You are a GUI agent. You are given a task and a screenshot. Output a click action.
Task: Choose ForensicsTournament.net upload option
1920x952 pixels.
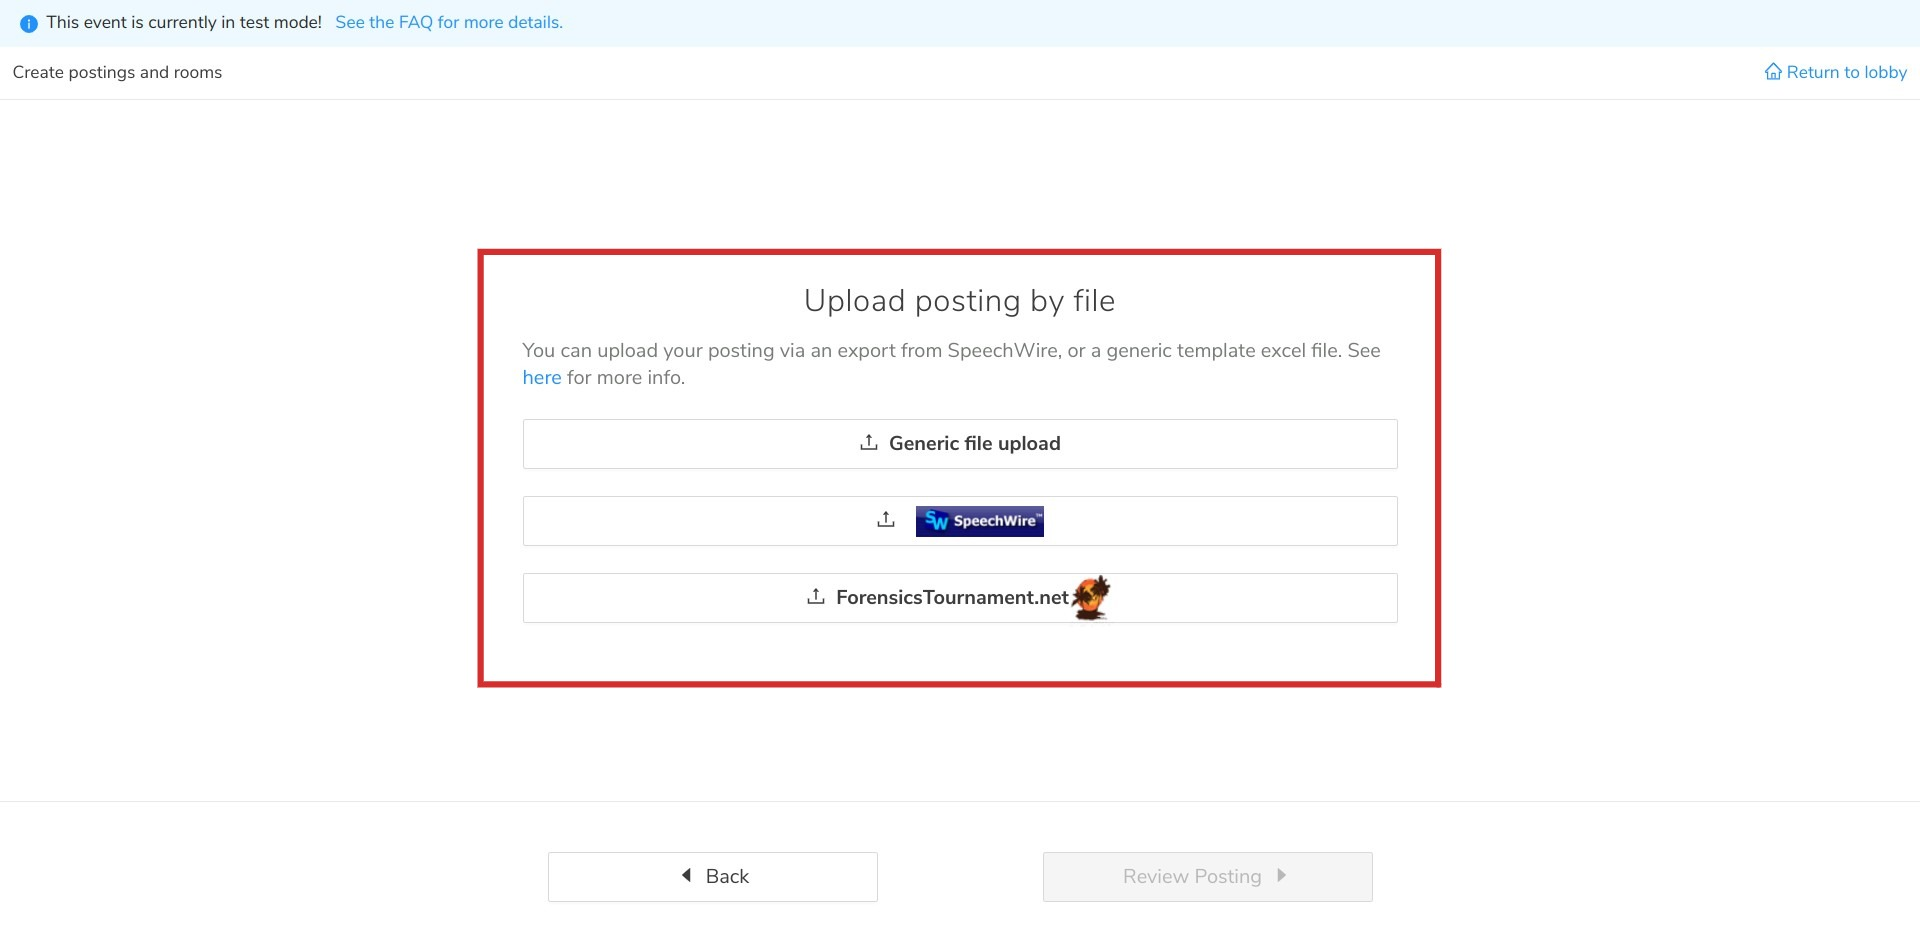[960, 598]
